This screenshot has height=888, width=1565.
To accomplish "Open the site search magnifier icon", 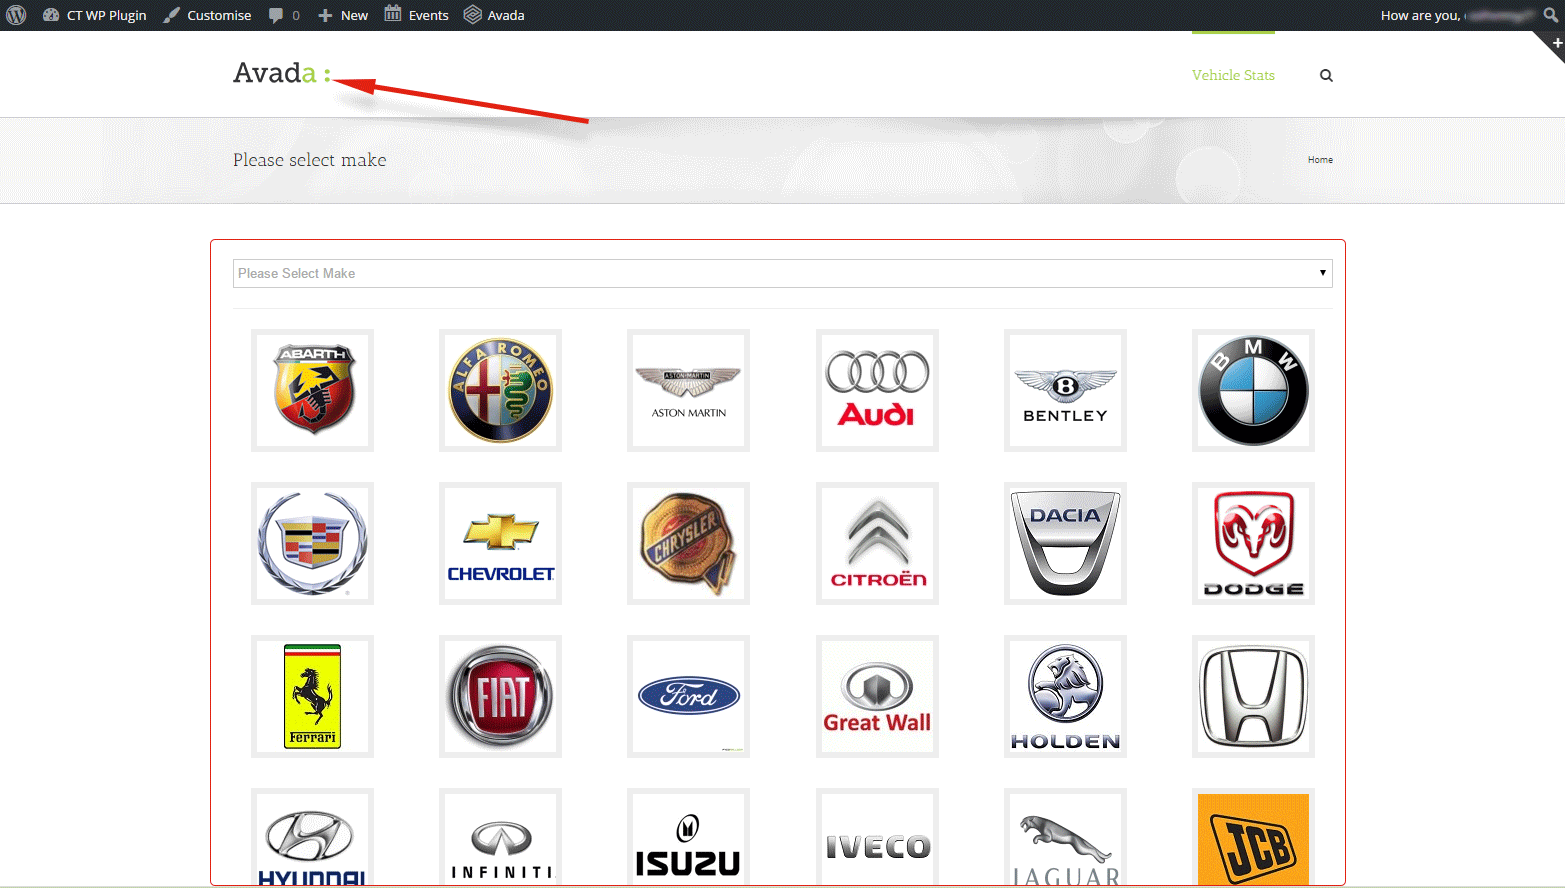I will point(1326,75).
